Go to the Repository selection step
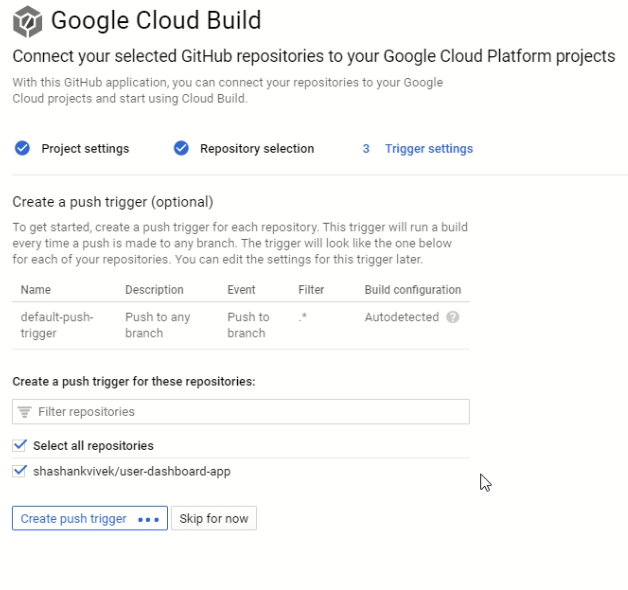Viewport: 628px width, 590px height. point(257,149)
